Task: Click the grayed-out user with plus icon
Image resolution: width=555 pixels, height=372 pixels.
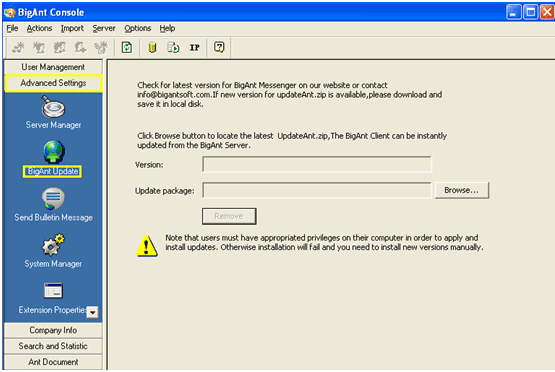Action: click(80, 47)
